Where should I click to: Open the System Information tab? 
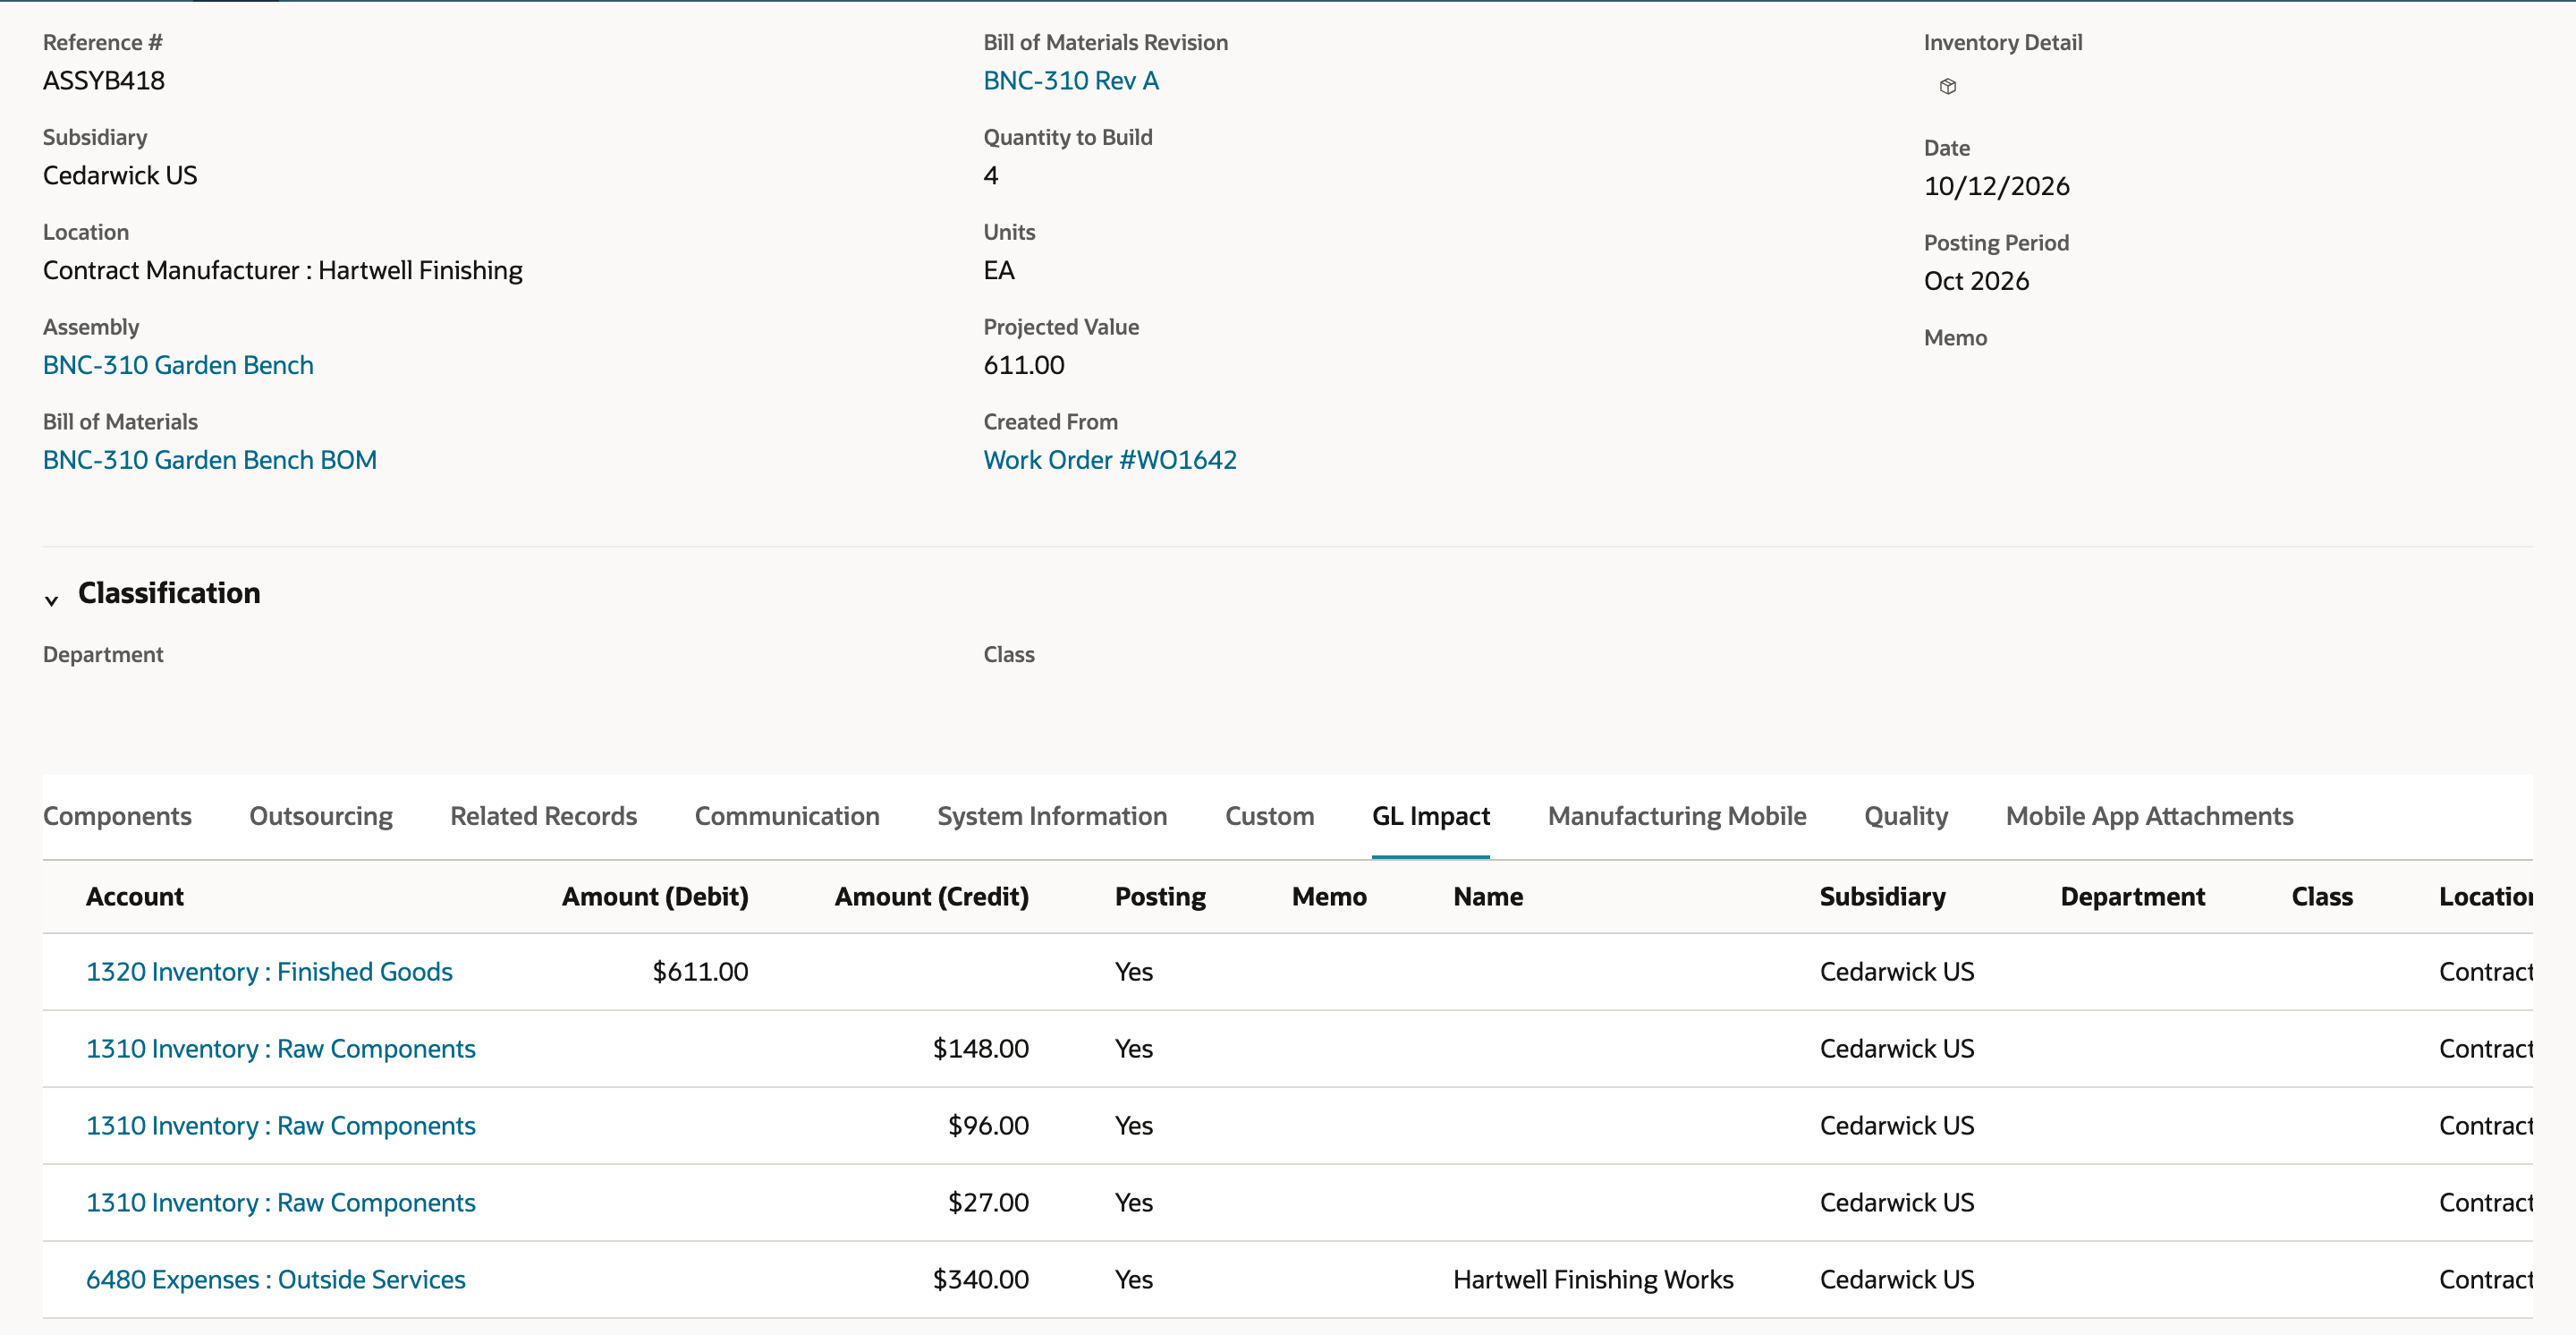point(1052,815)
